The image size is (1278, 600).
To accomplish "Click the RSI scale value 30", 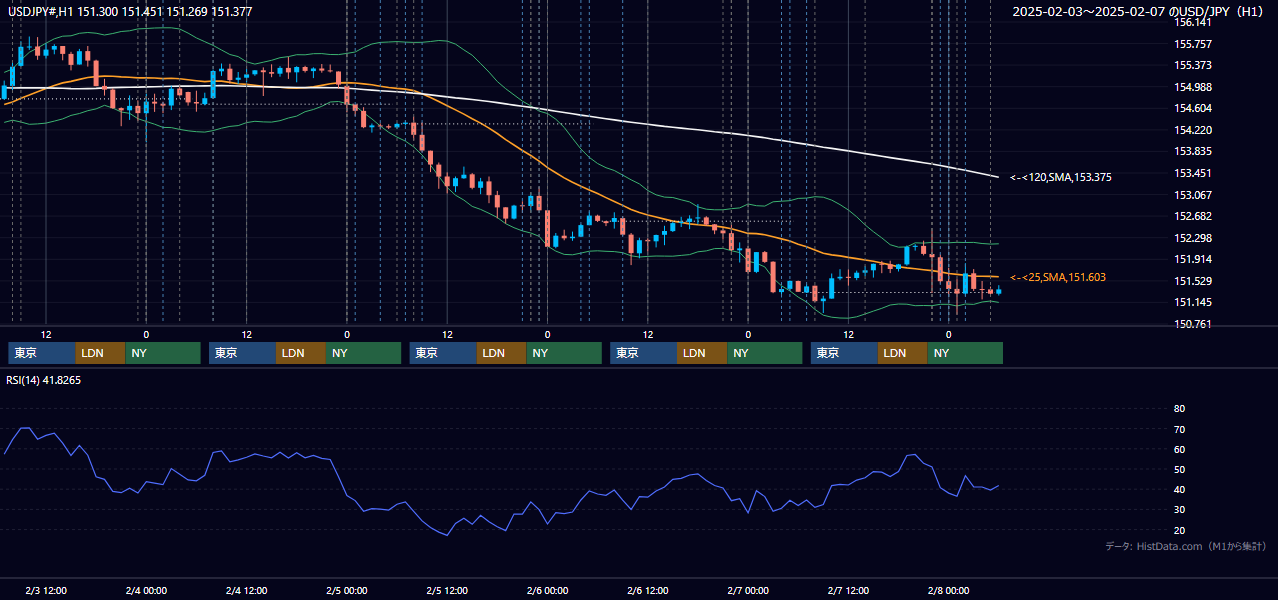I will coord(1179,510).
